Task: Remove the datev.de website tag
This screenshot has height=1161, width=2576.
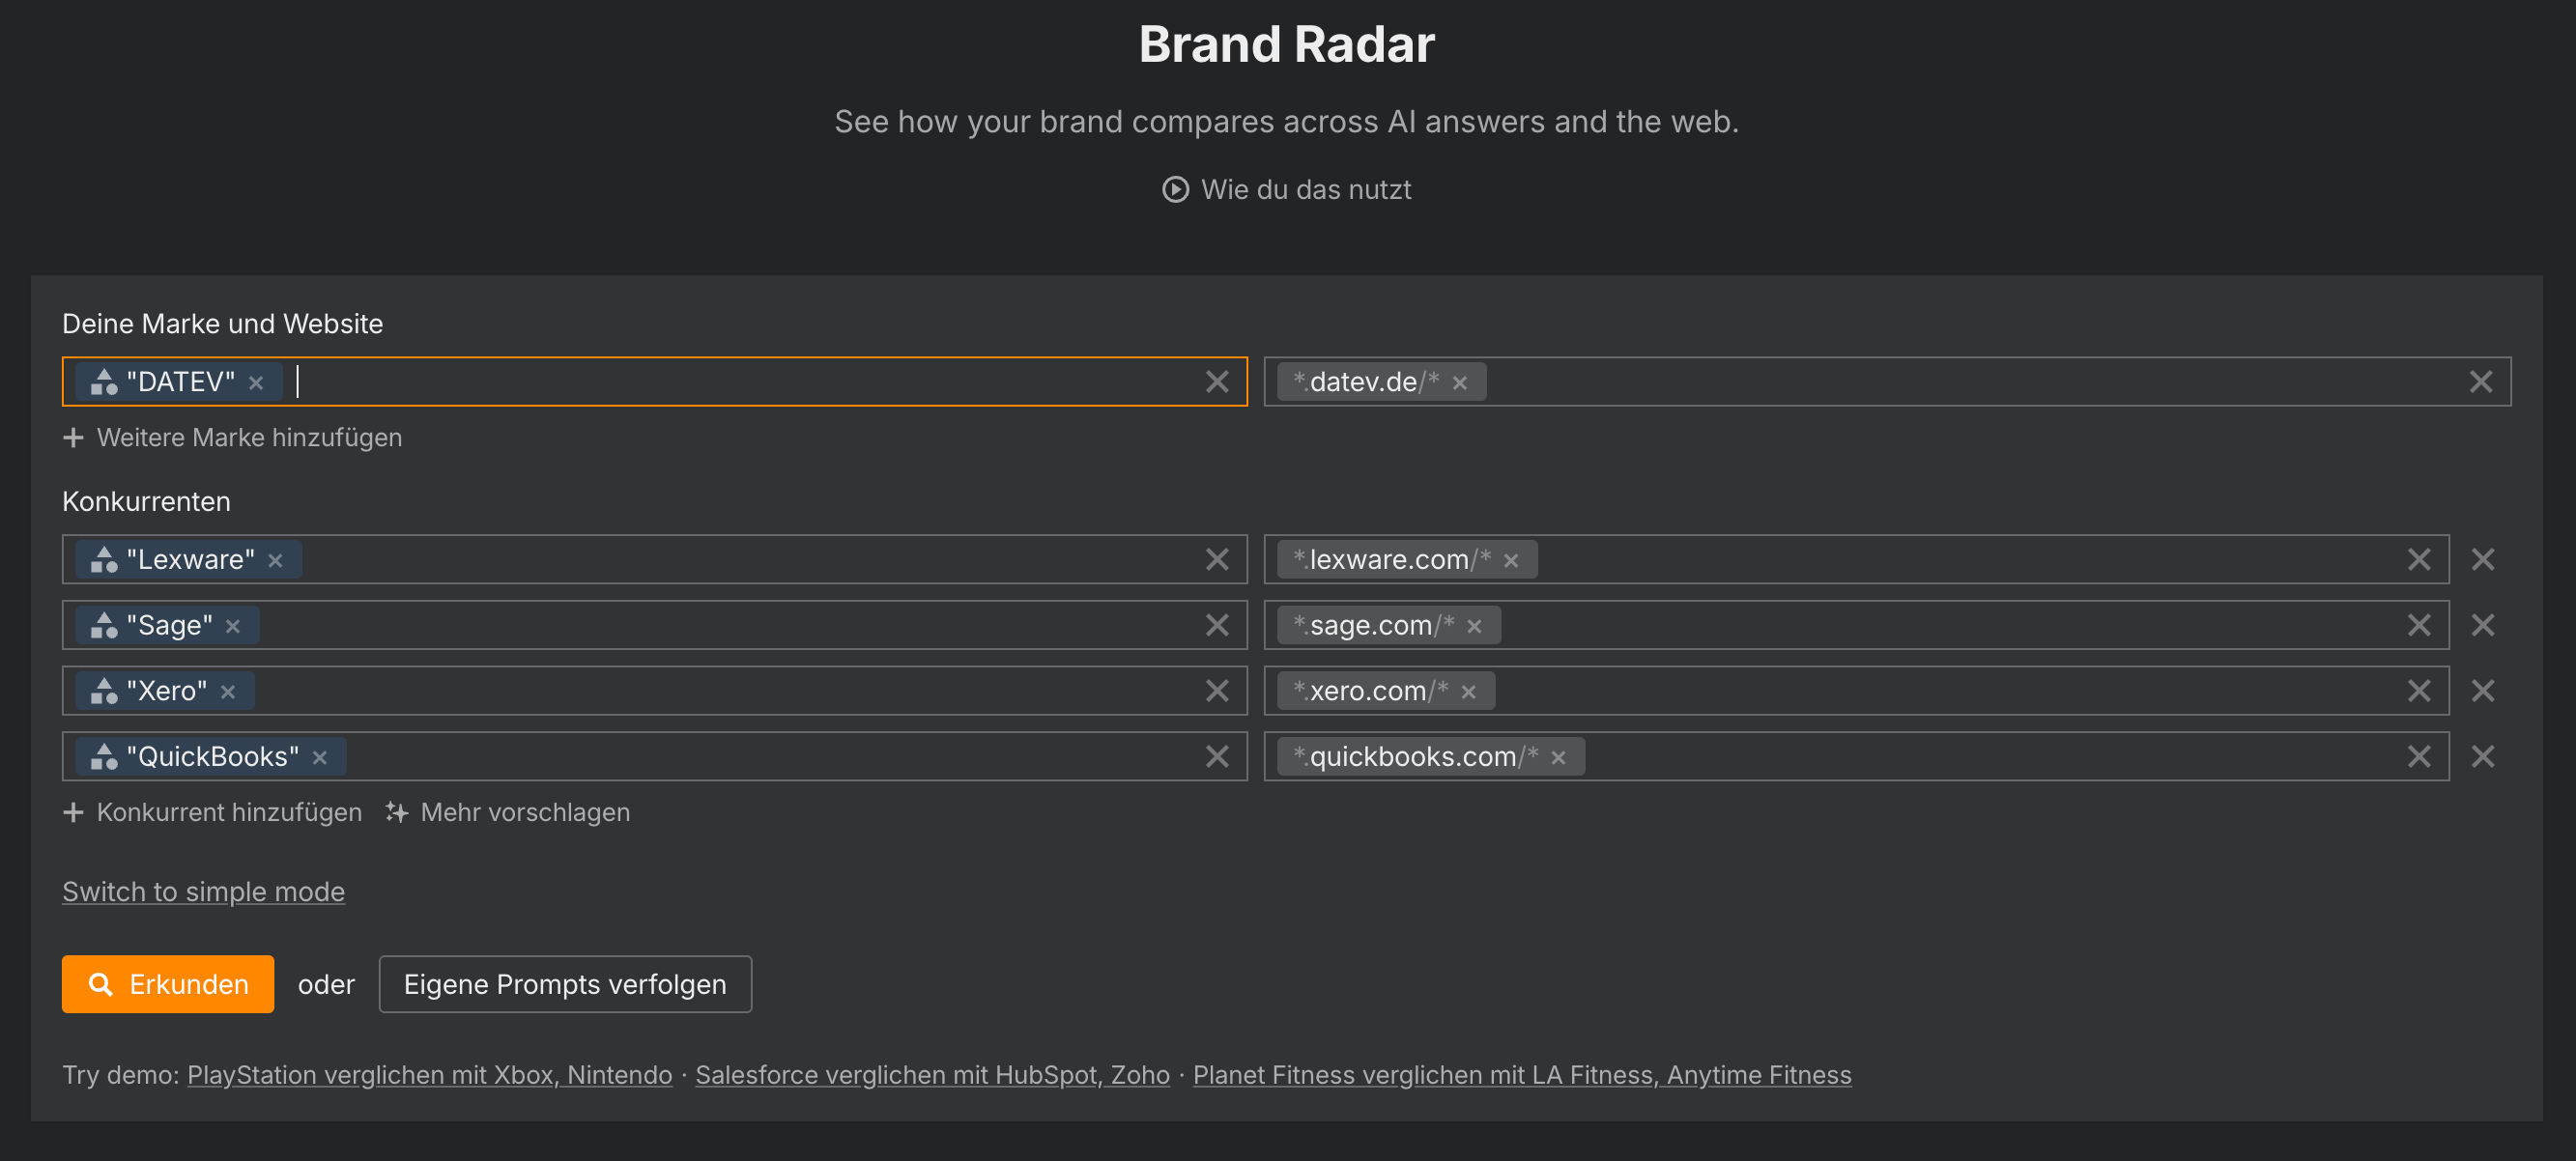Action: click(x=1459, y=383)
